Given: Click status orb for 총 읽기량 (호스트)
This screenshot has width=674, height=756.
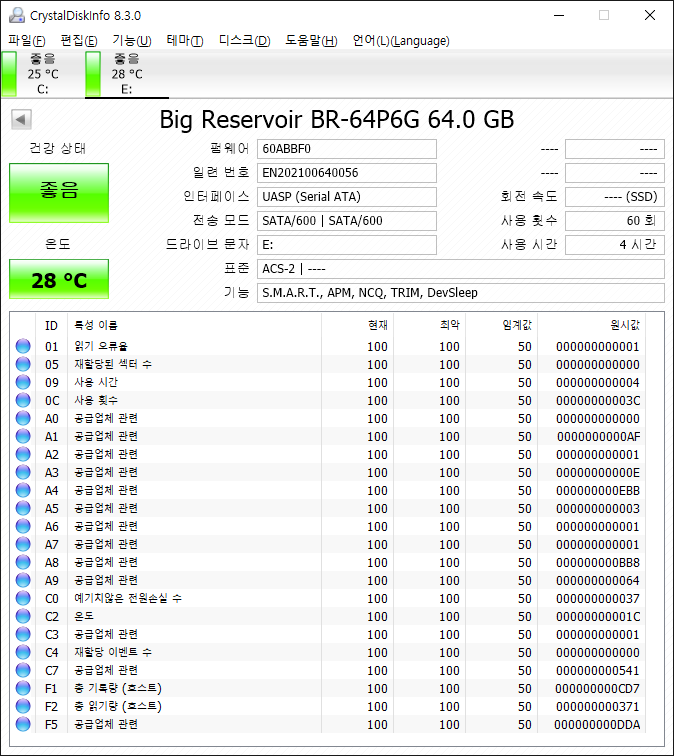Looking at the screenshot, I should click(23, 707).
